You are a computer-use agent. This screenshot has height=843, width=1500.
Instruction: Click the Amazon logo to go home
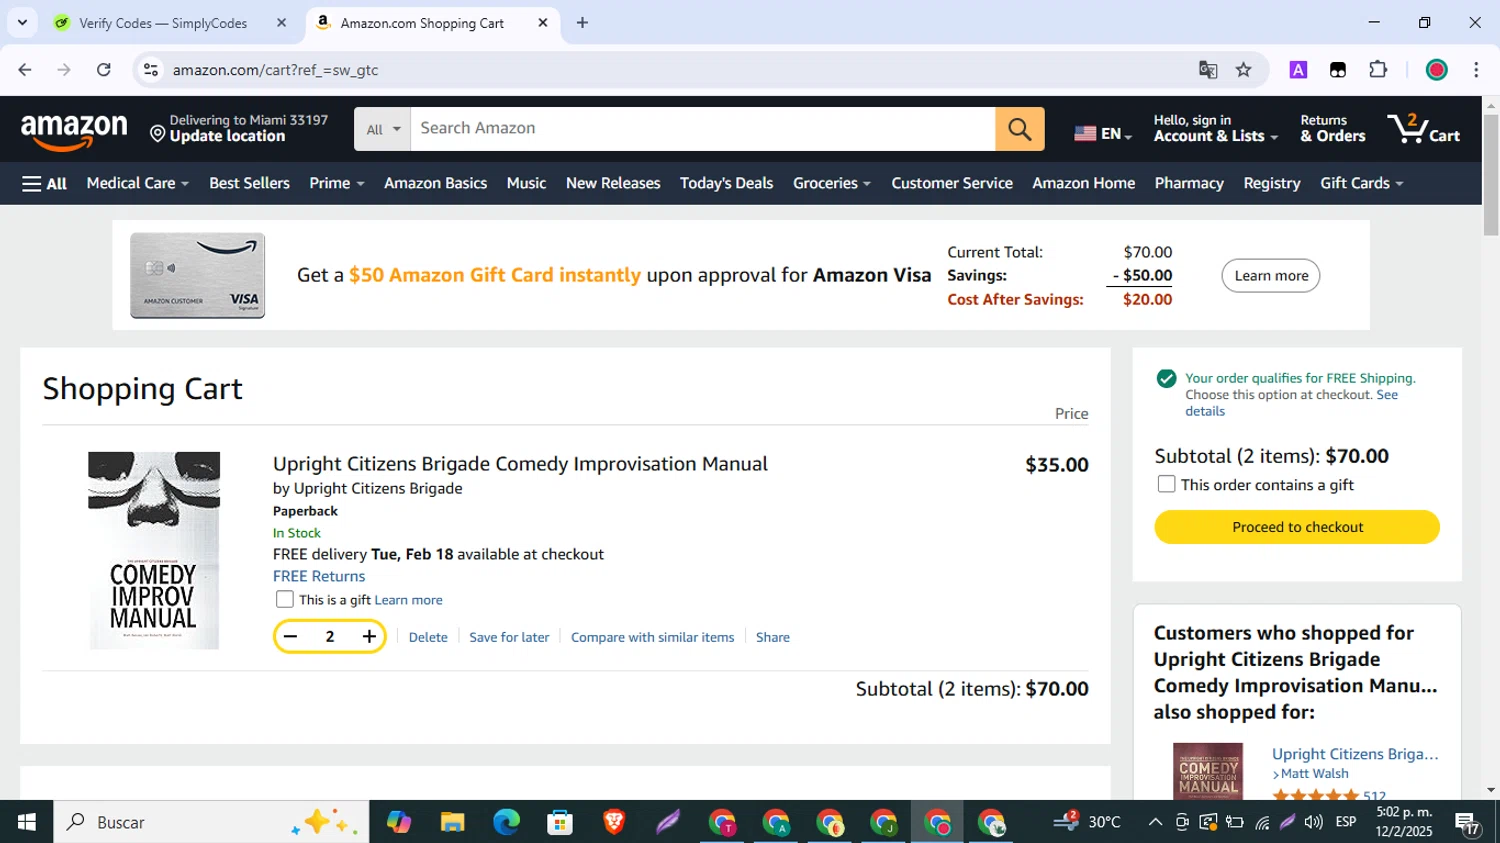75,131
